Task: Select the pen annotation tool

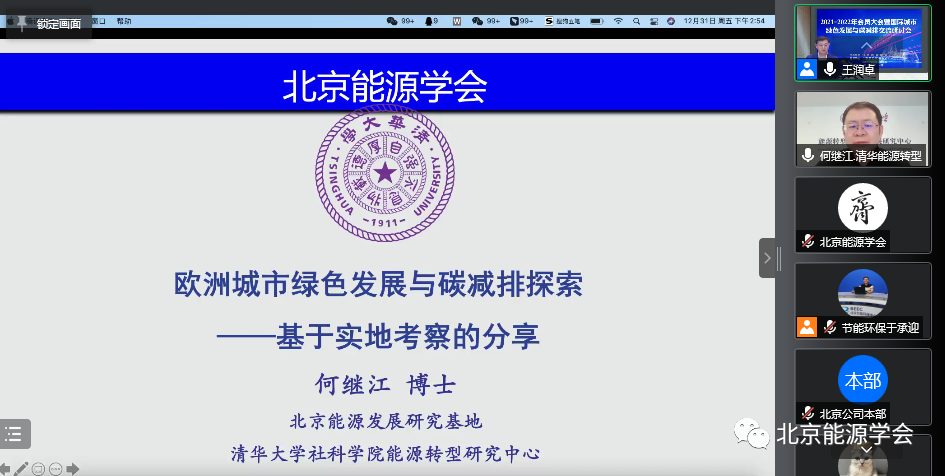Action: coord(21,469)
